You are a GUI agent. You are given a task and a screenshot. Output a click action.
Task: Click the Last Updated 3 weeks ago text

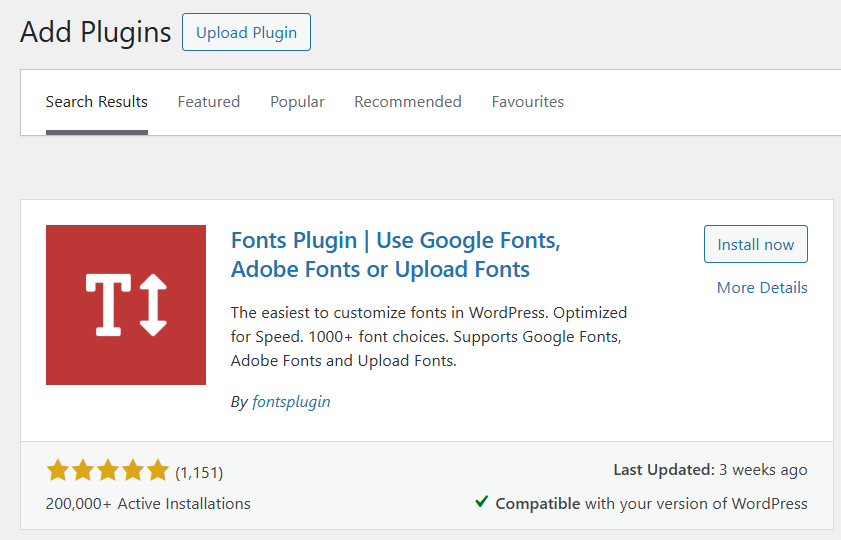coord(710,470)
